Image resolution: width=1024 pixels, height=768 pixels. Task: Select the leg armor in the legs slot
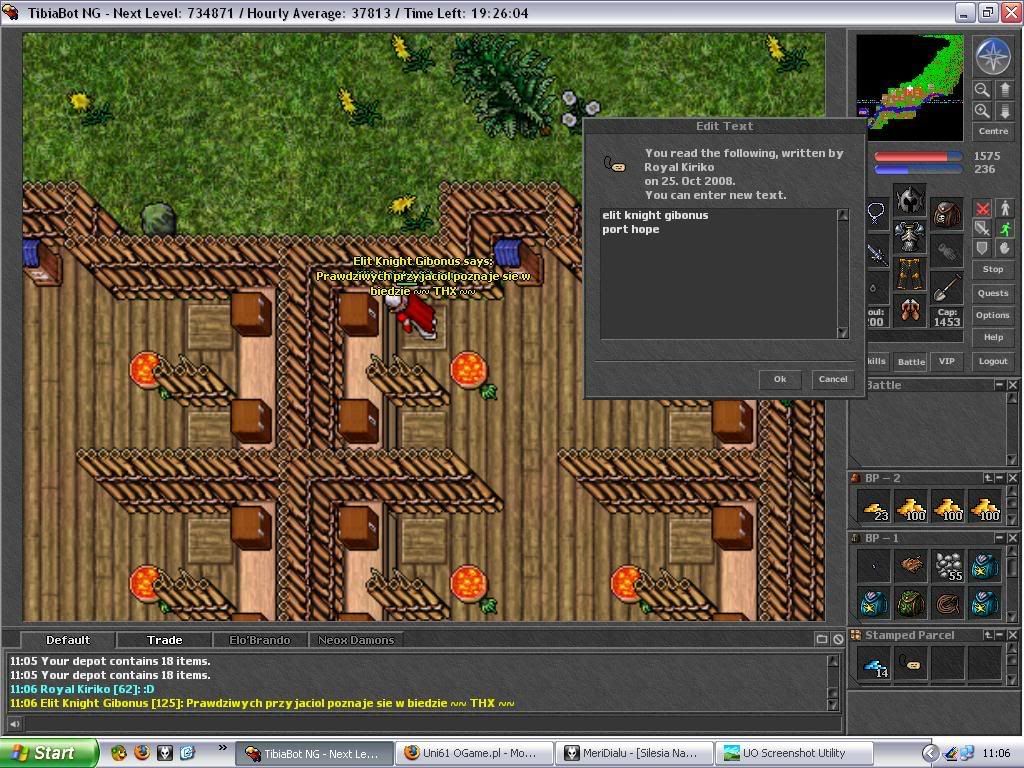point(909,274)
